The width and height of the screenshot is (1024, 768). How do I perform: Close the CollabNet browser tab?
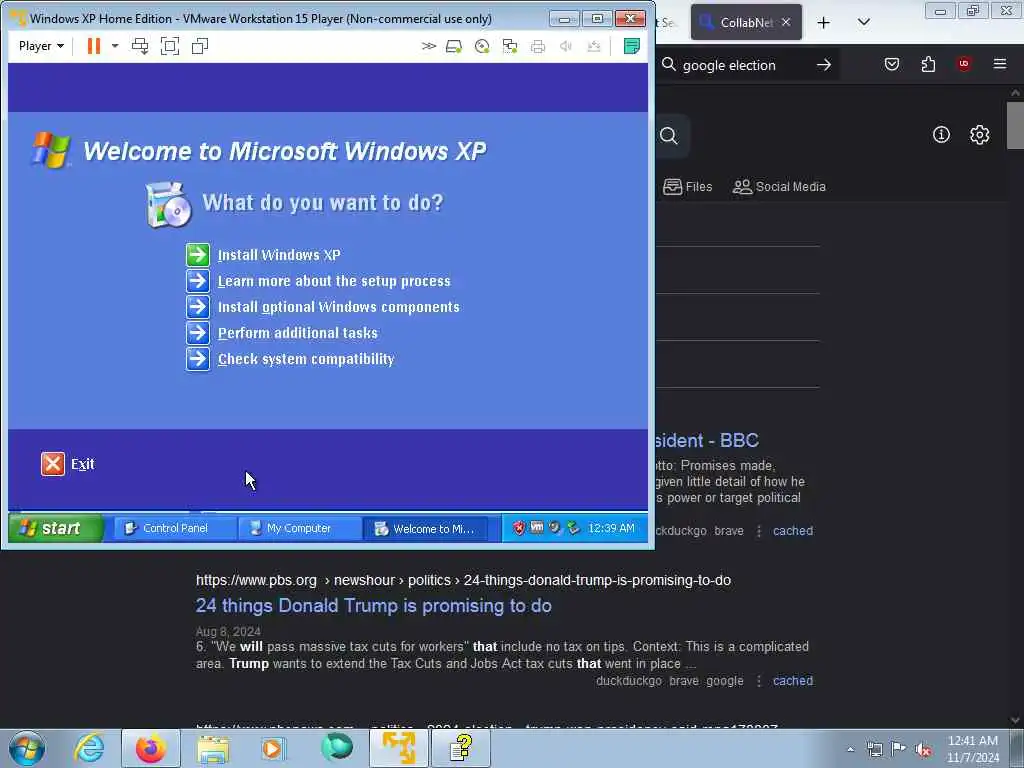pyautogui.click(x=786, y=22)
